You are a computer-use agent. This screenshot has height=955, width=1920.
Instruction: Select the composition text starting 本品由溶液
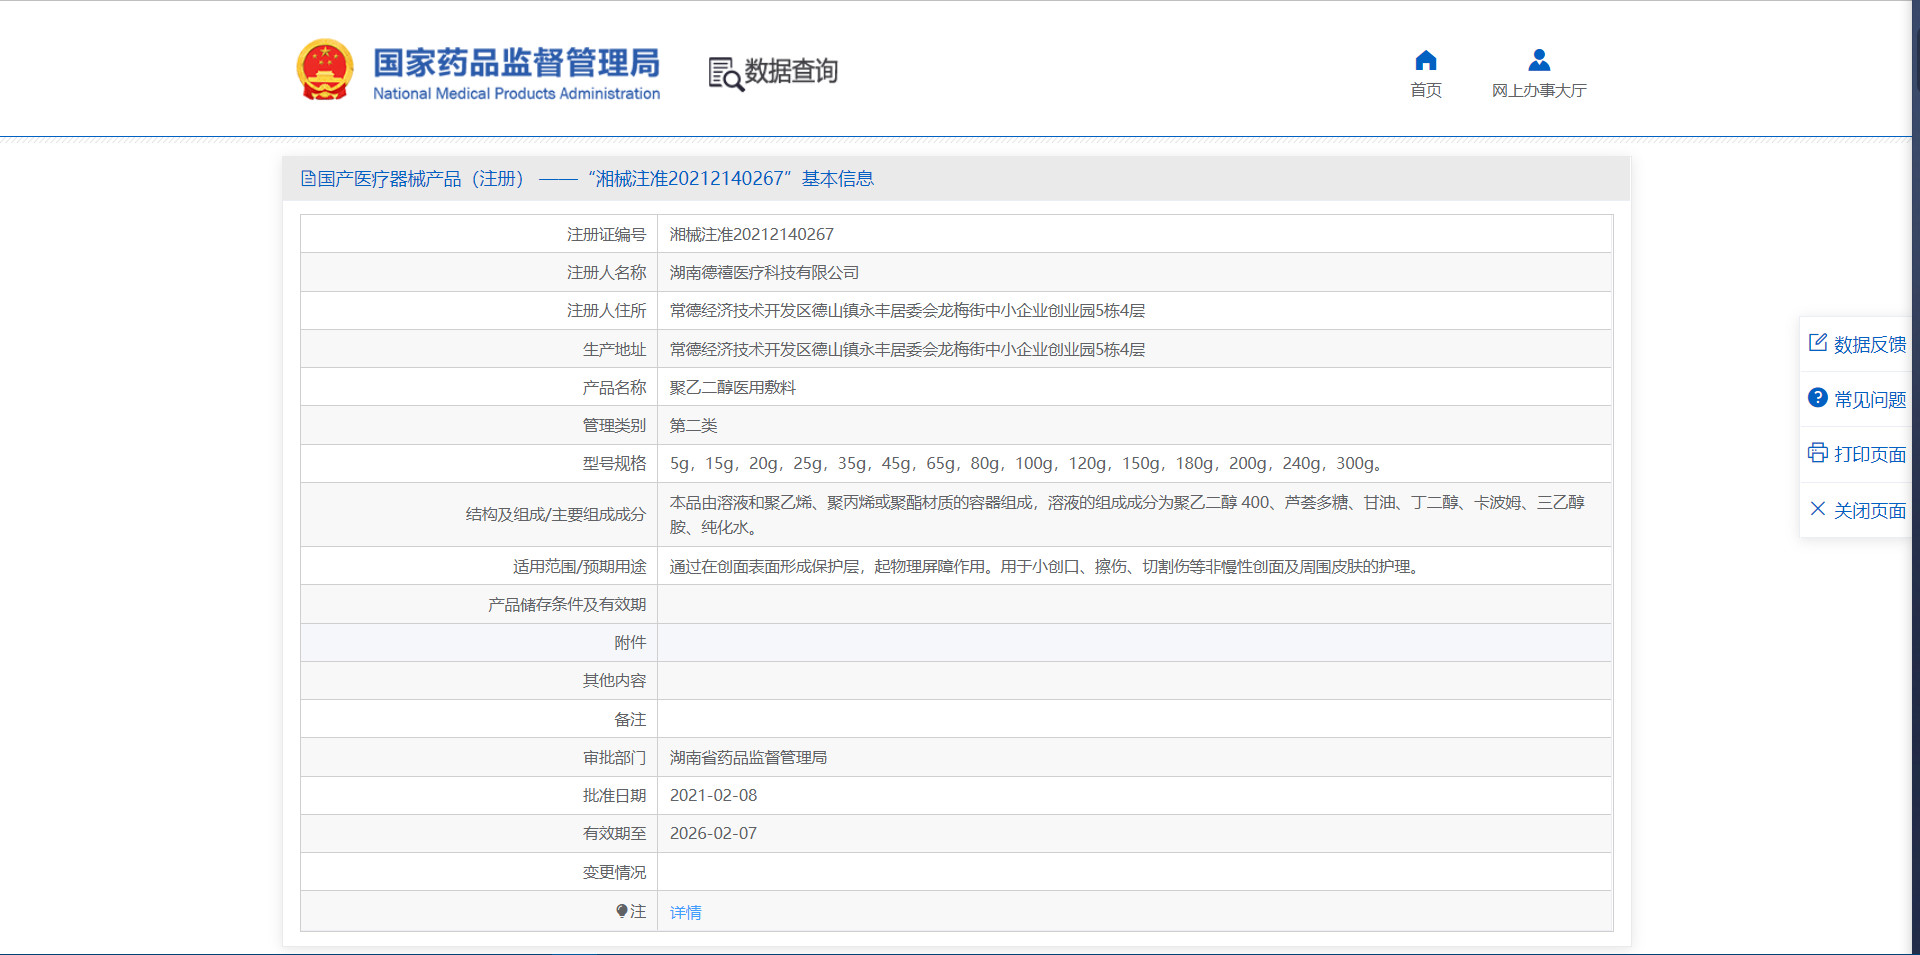1127,514
